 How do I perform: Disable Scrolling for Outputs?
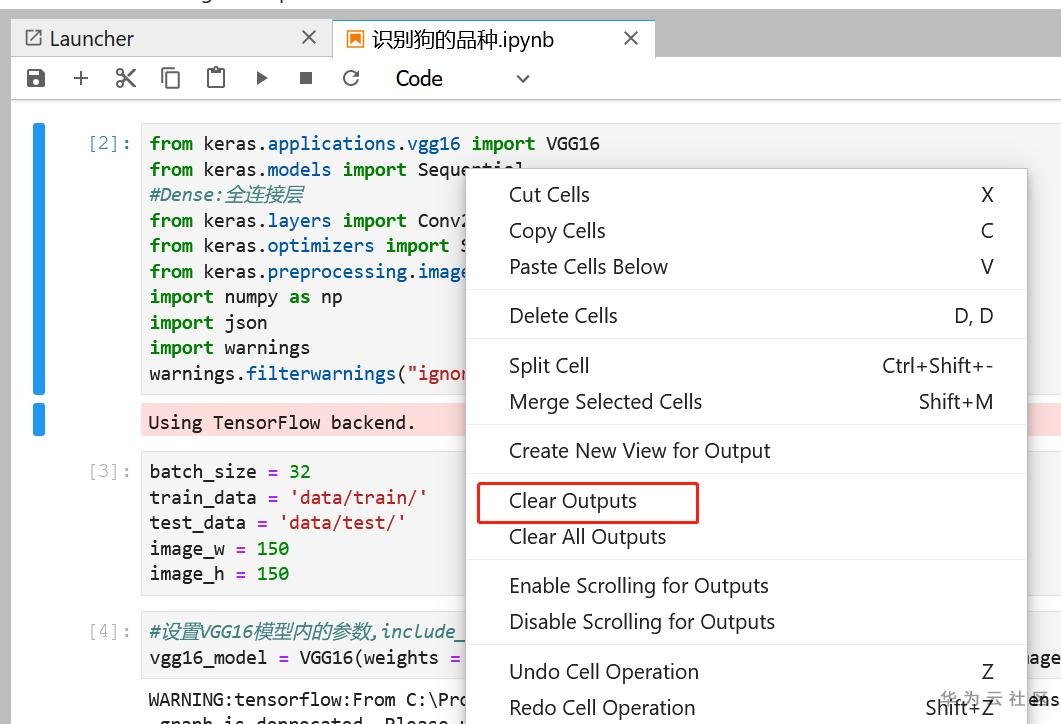point(641,622)
